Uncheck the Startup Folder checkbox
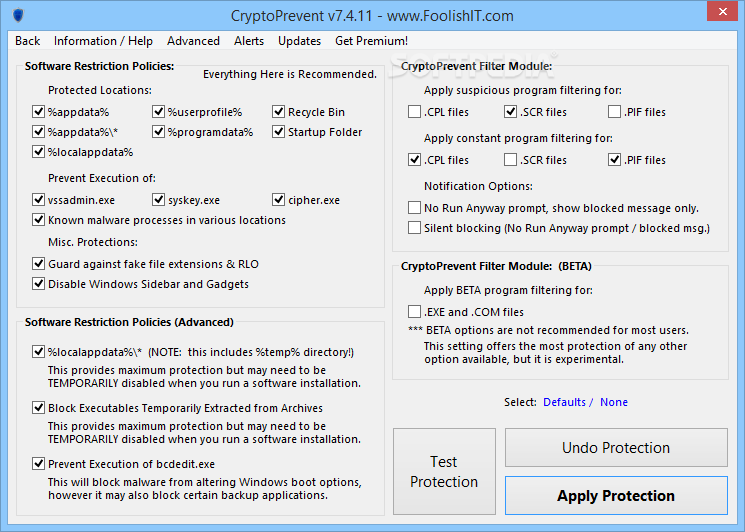 tap(278, 132)
